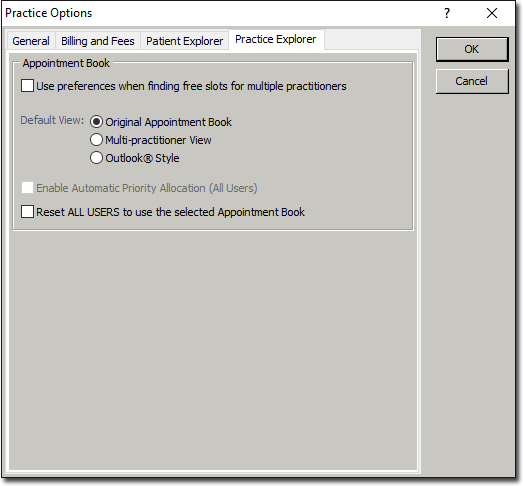This screenshot has height=486, width=523.
Task: Select the Practice Explorer tab
Action: click(x=276, y=39)
